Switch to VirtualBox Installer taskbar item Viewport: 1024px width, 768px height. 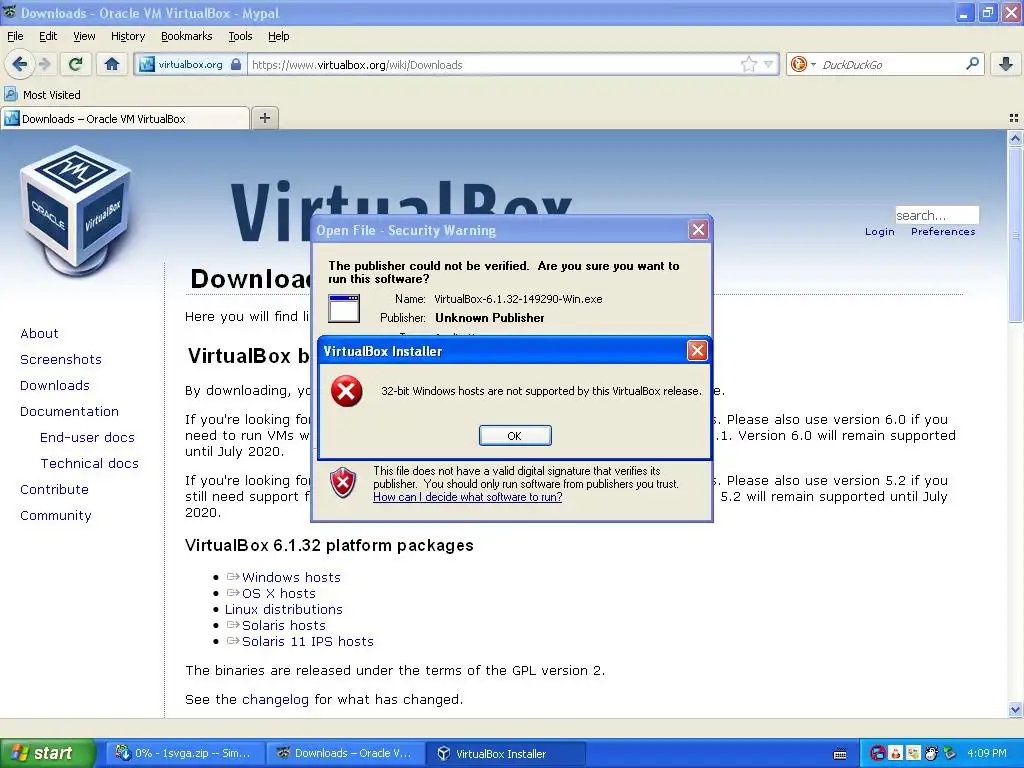coord(505,753)
